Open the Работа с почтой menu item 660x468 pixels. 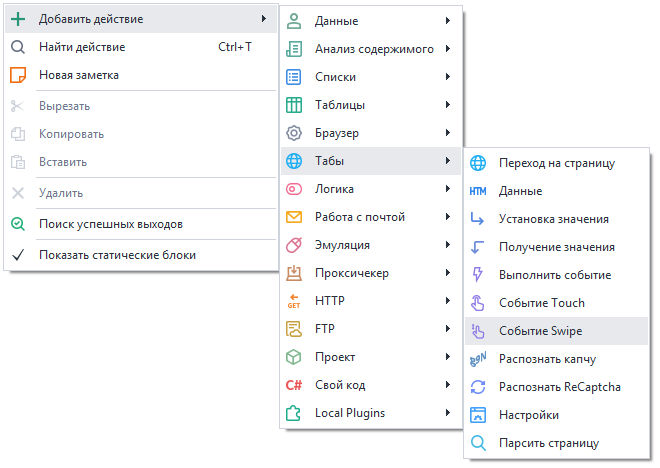[359, 217]
